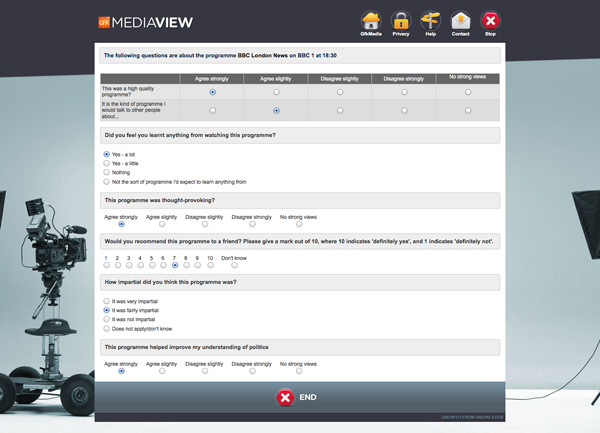Select Disagree slightly under thought-provoking question
600x433 pixels.
[x=205, y=224]
